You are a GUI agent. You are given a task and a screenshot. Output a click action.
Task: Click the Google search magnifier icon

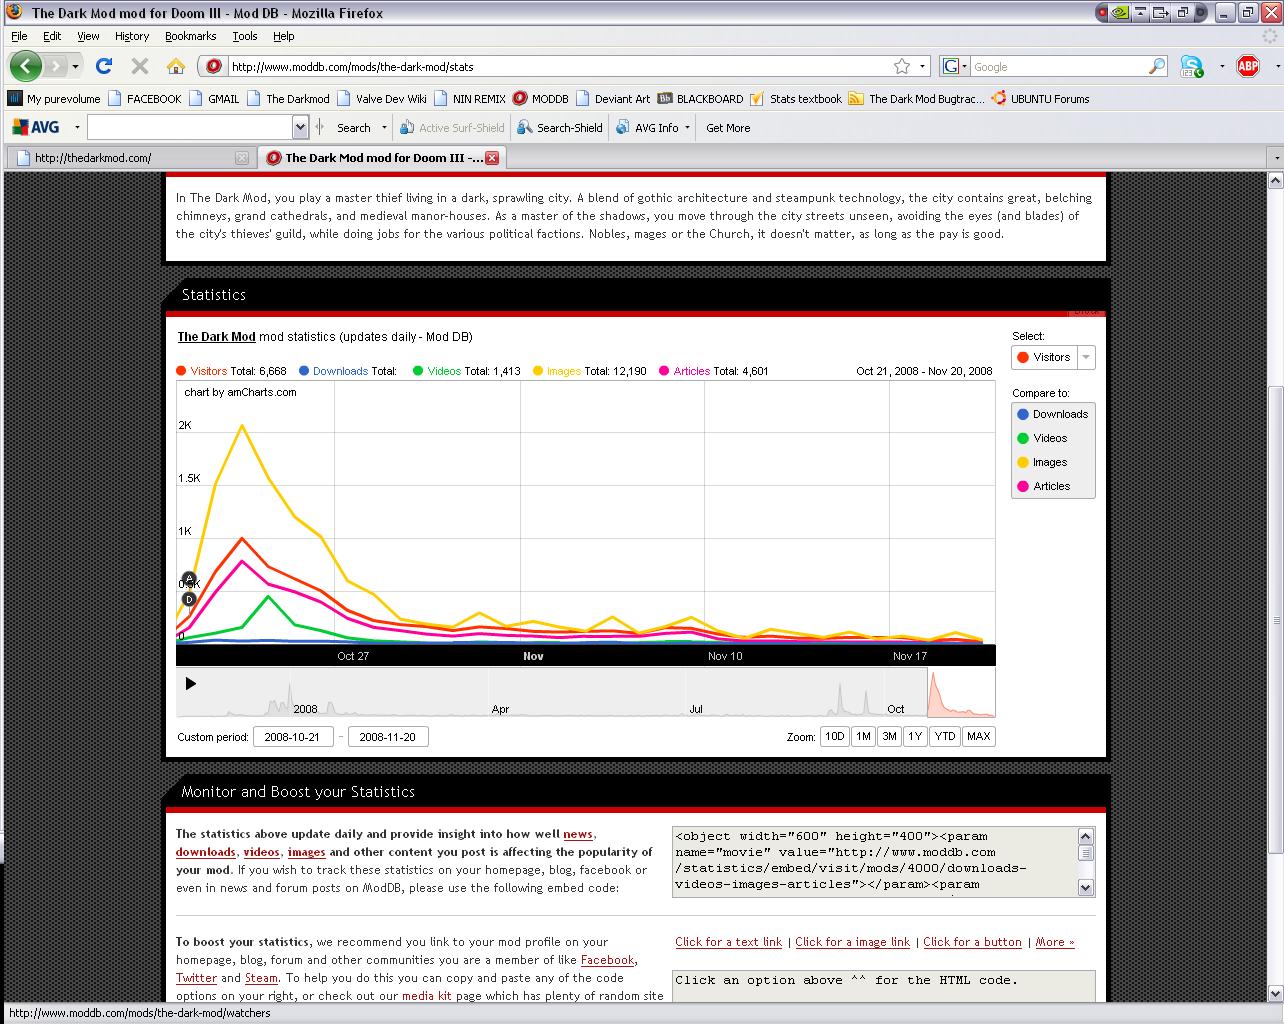click(1157, 66)
